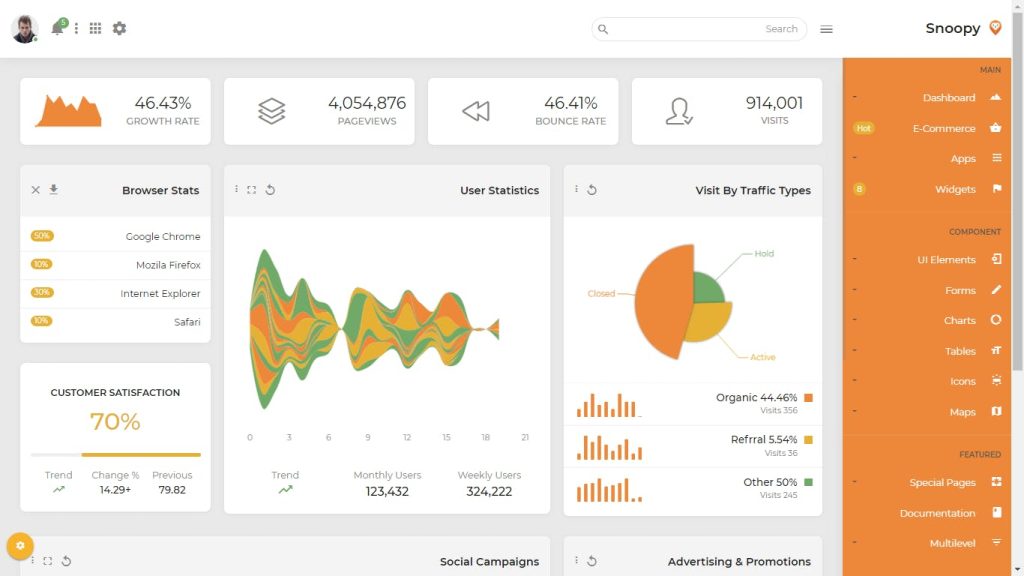Expand the Forms item in the sidebar
1024x576 pixels.
pyautogui.click(x=960, y=290)
